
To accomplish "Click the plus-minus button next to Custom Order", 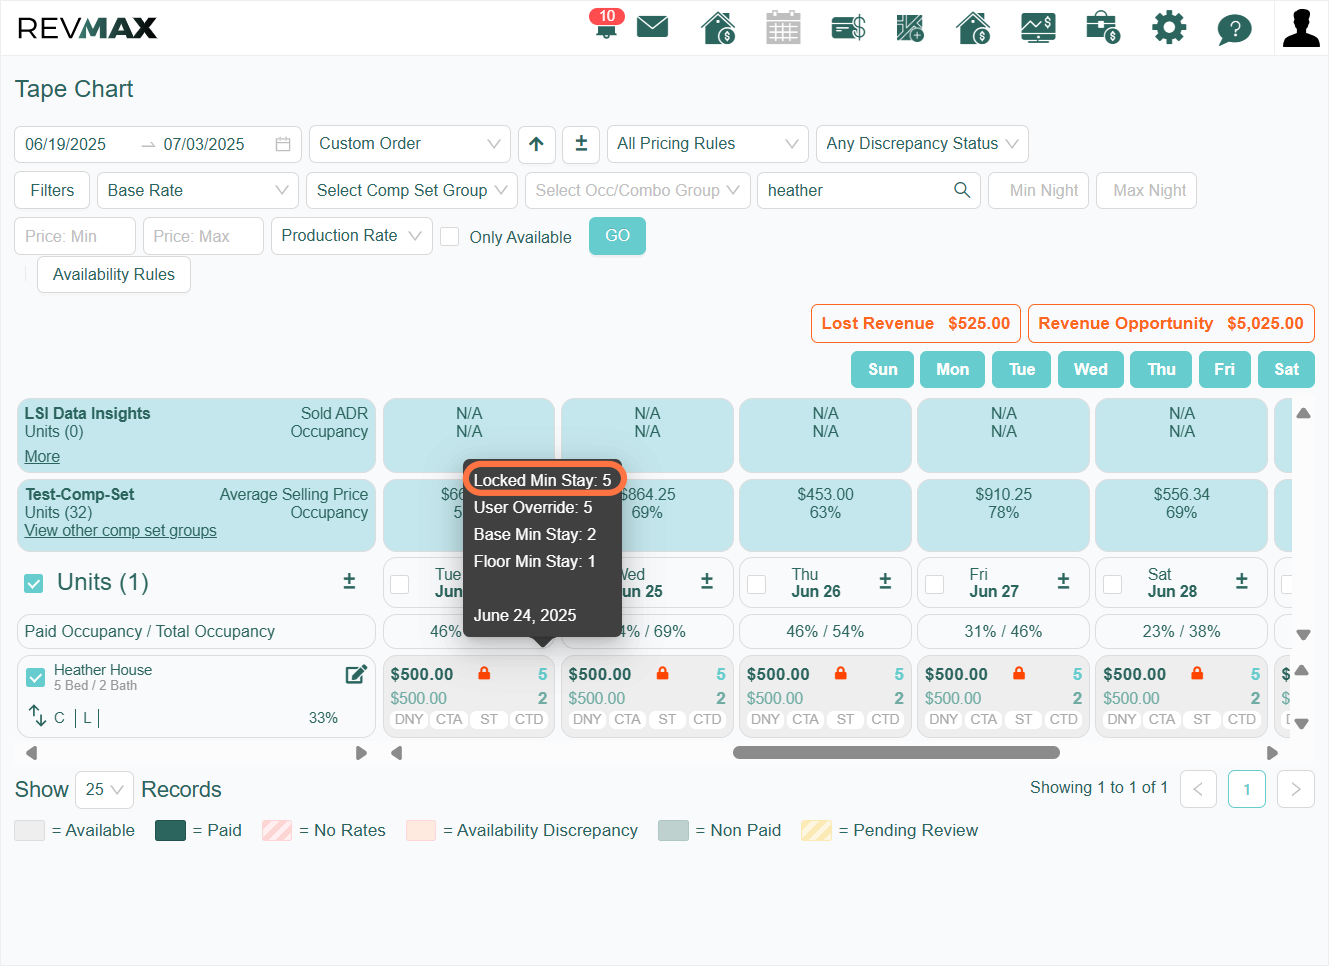I will point(581,144).
